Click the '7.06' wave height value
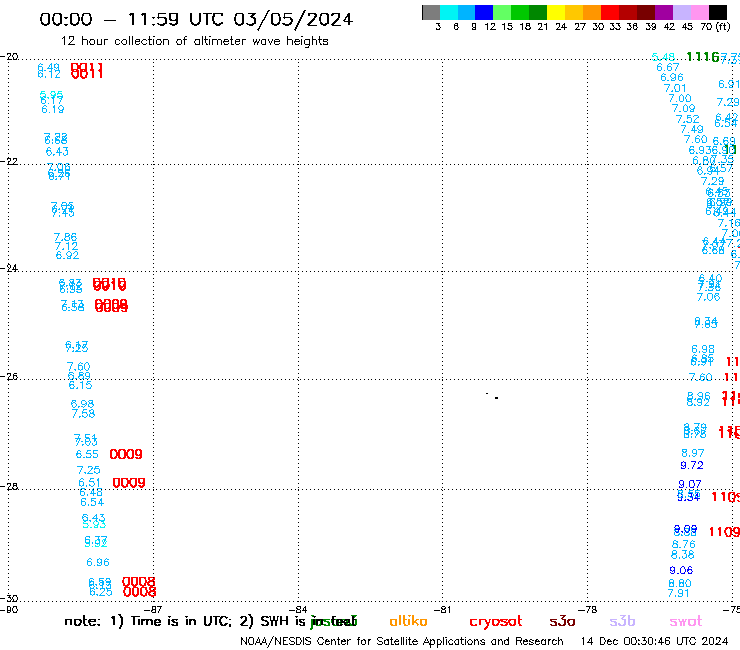Viewport: 740px width, 650px height. tap(708, 297)
